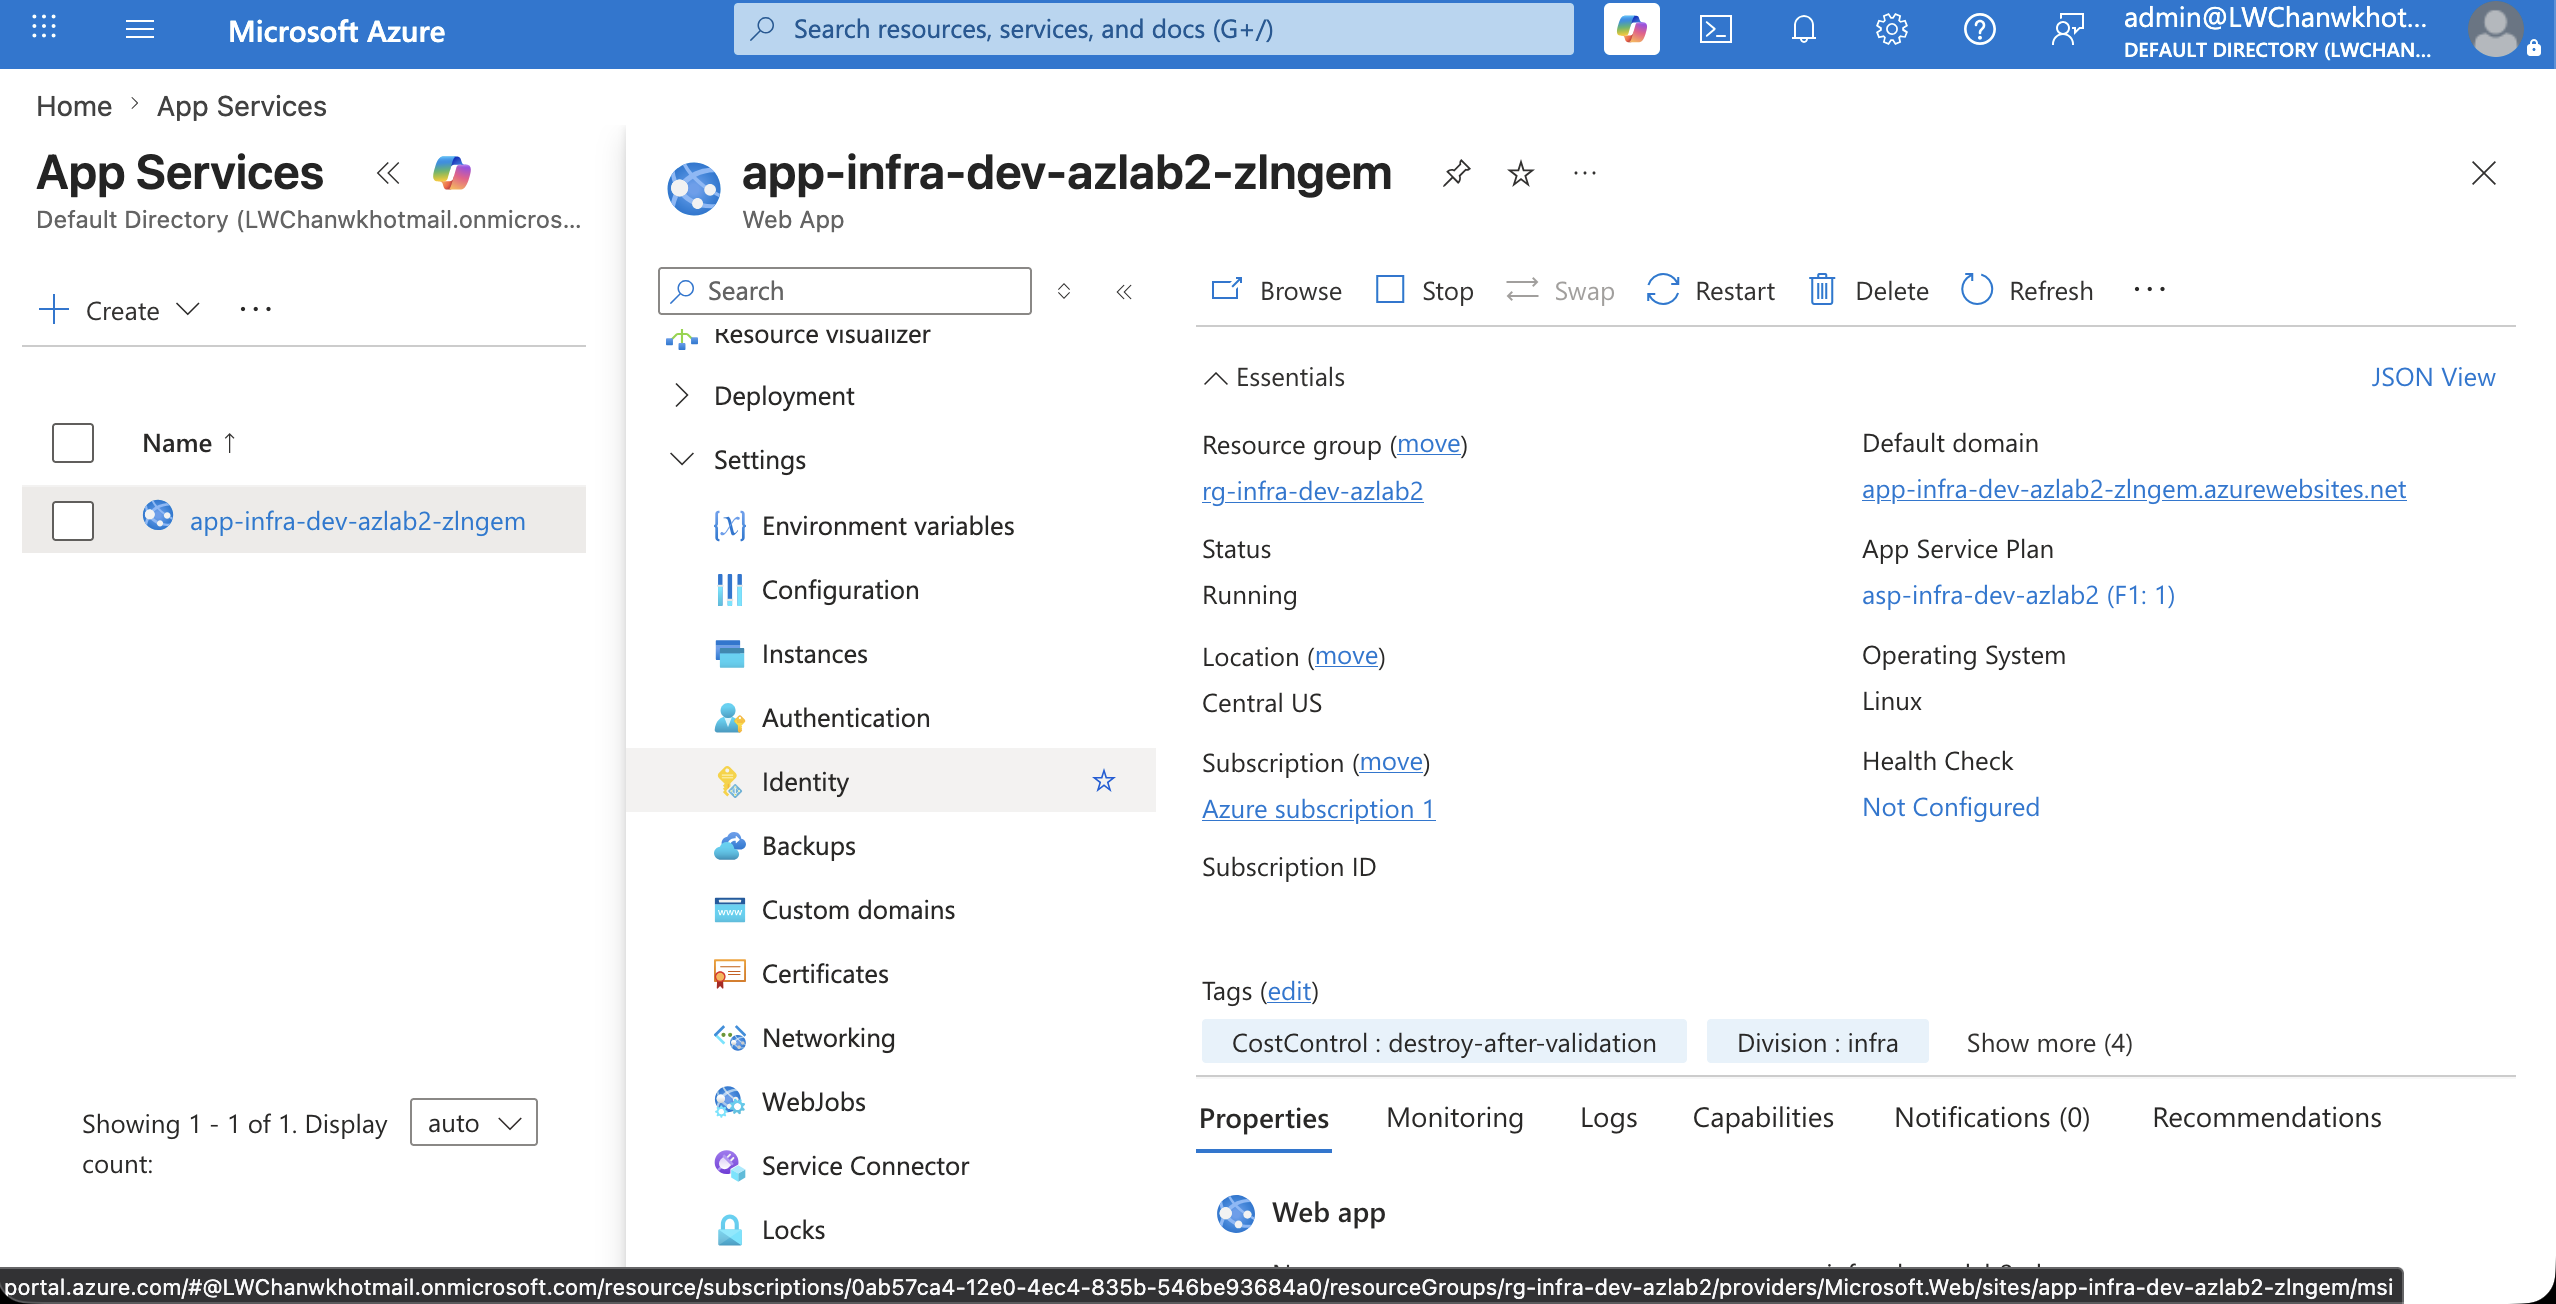Image resolution: width=2556 pixels, height=1304 pixels.
Task: Open the hamburger portal menu
Action: pyautogui.click(x=140, y=29)
